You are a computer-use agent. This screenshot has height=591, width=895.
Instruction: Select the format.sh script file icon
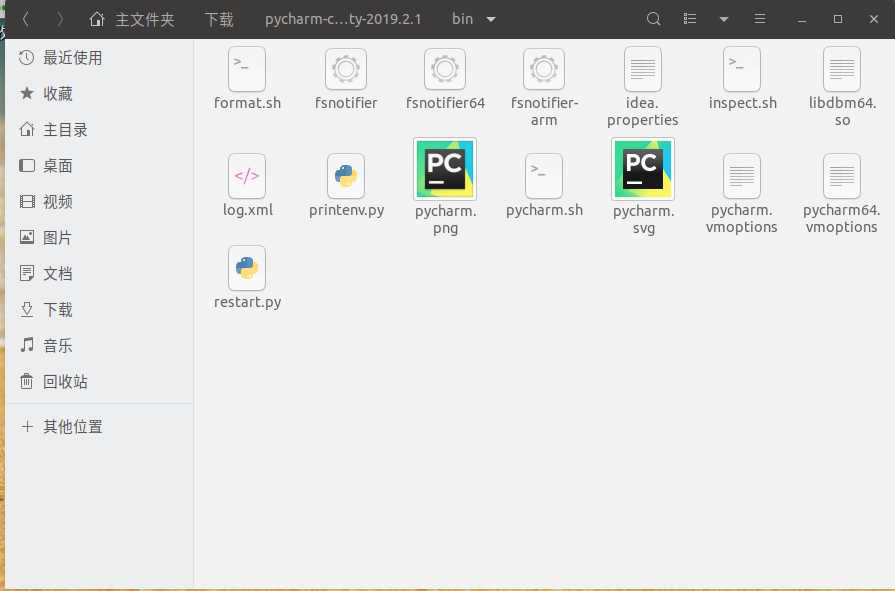click(247, 69)
